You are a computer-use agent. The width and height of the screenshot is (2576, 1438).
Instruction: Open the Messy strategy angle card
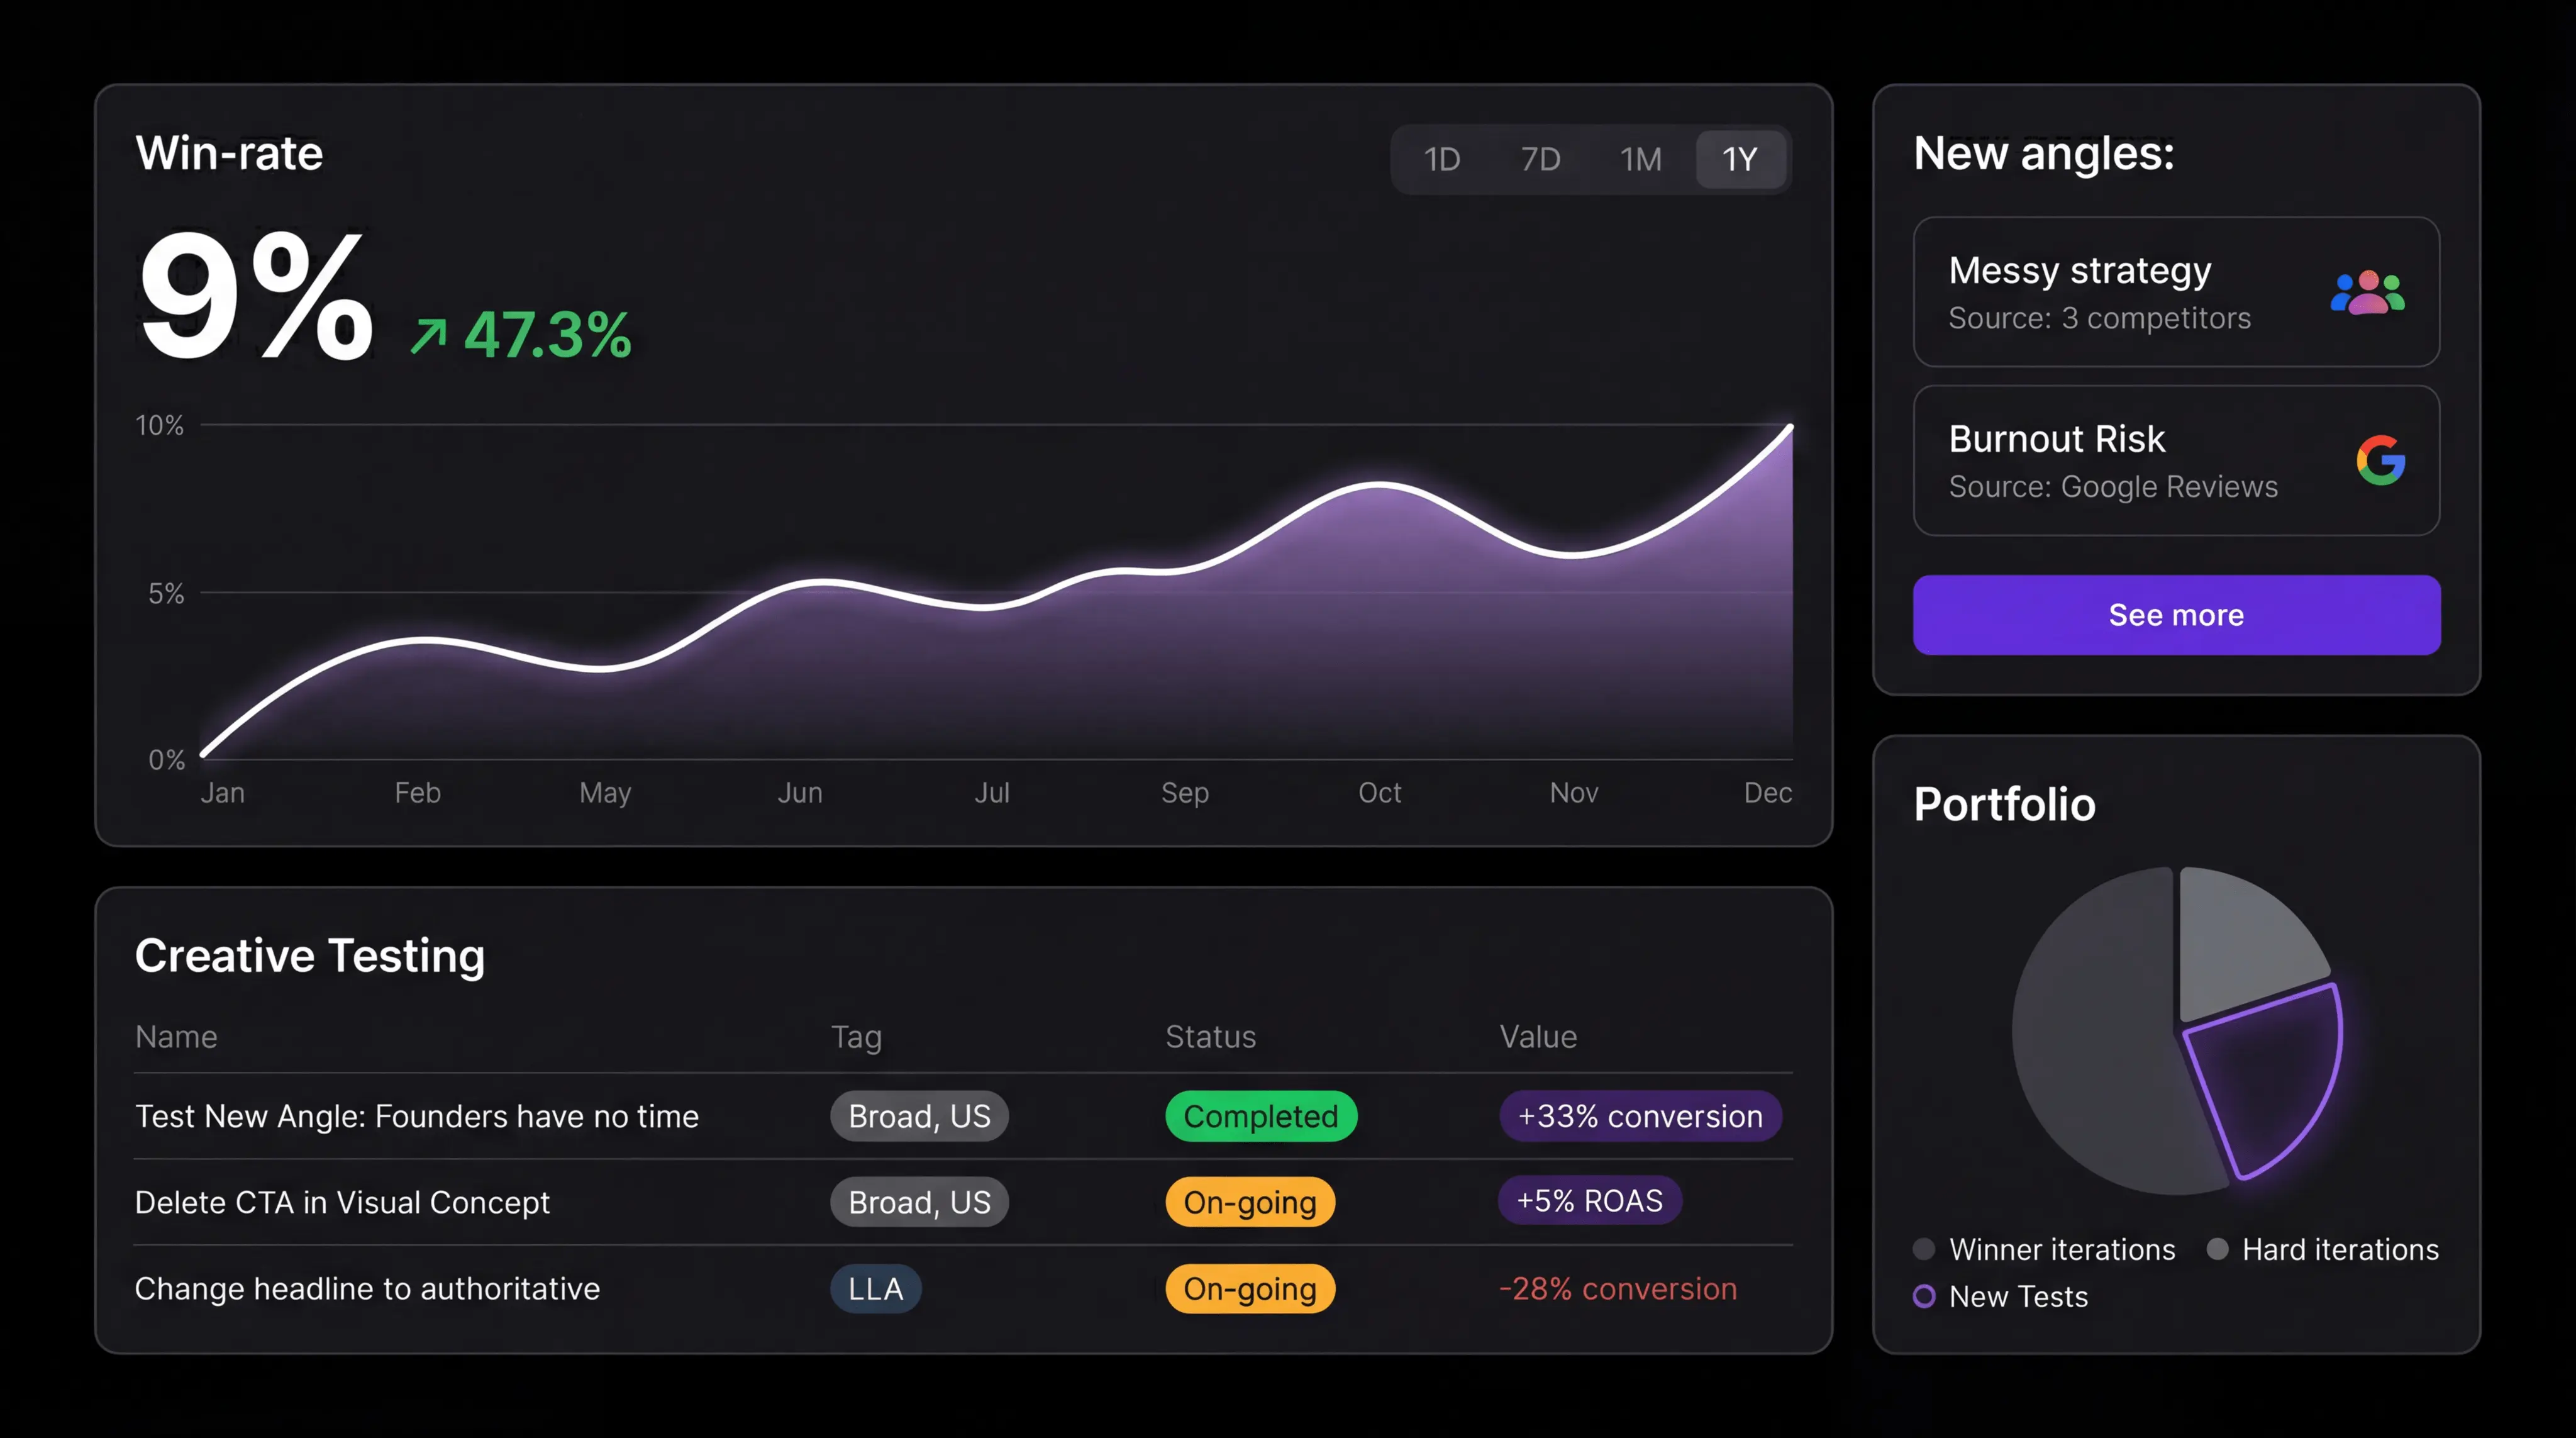point(2100,292)
